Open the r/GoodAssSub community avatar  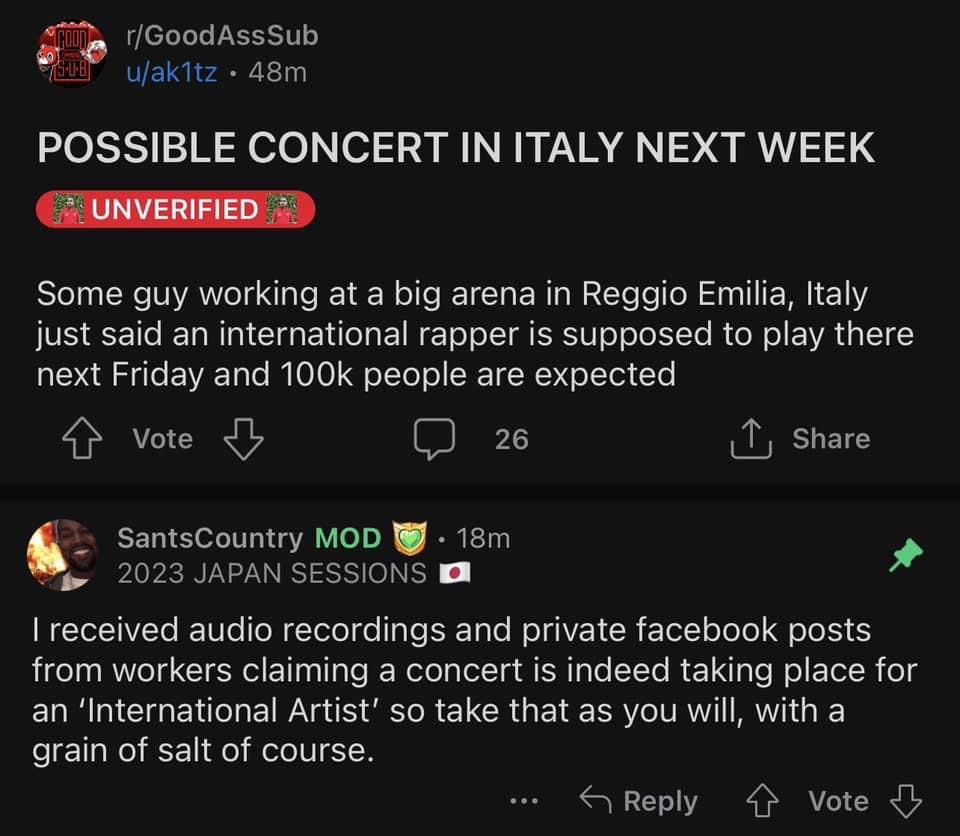[x=72, y=54]
